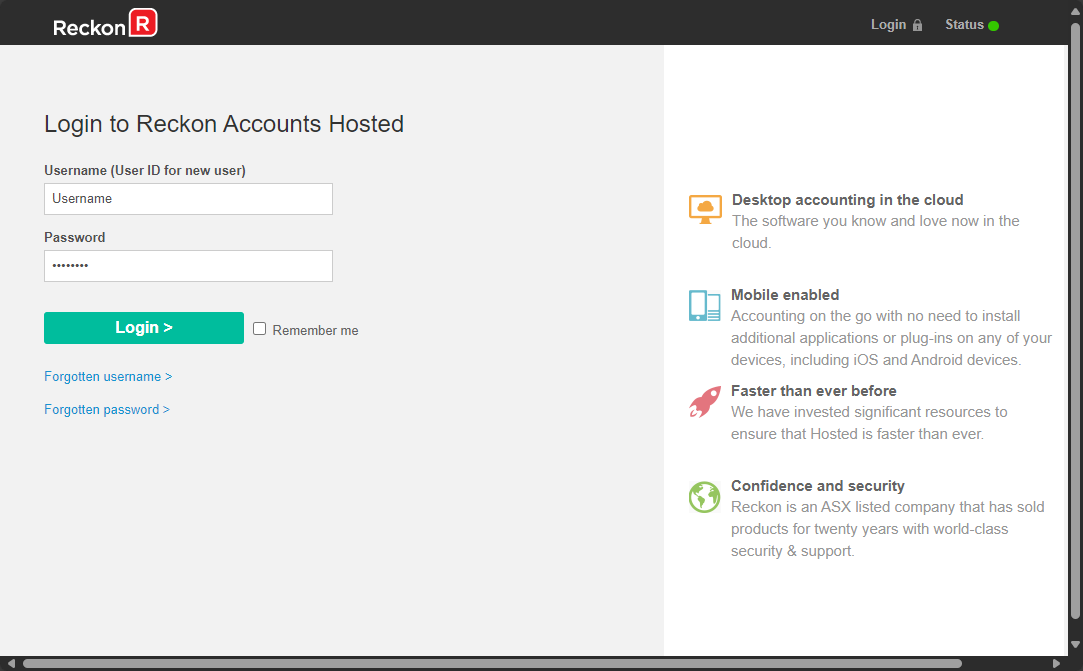Image resolution: width=1083 pixels, height=671 pixels.
Task: Click the "Password" field label
Action: point(75,238)
